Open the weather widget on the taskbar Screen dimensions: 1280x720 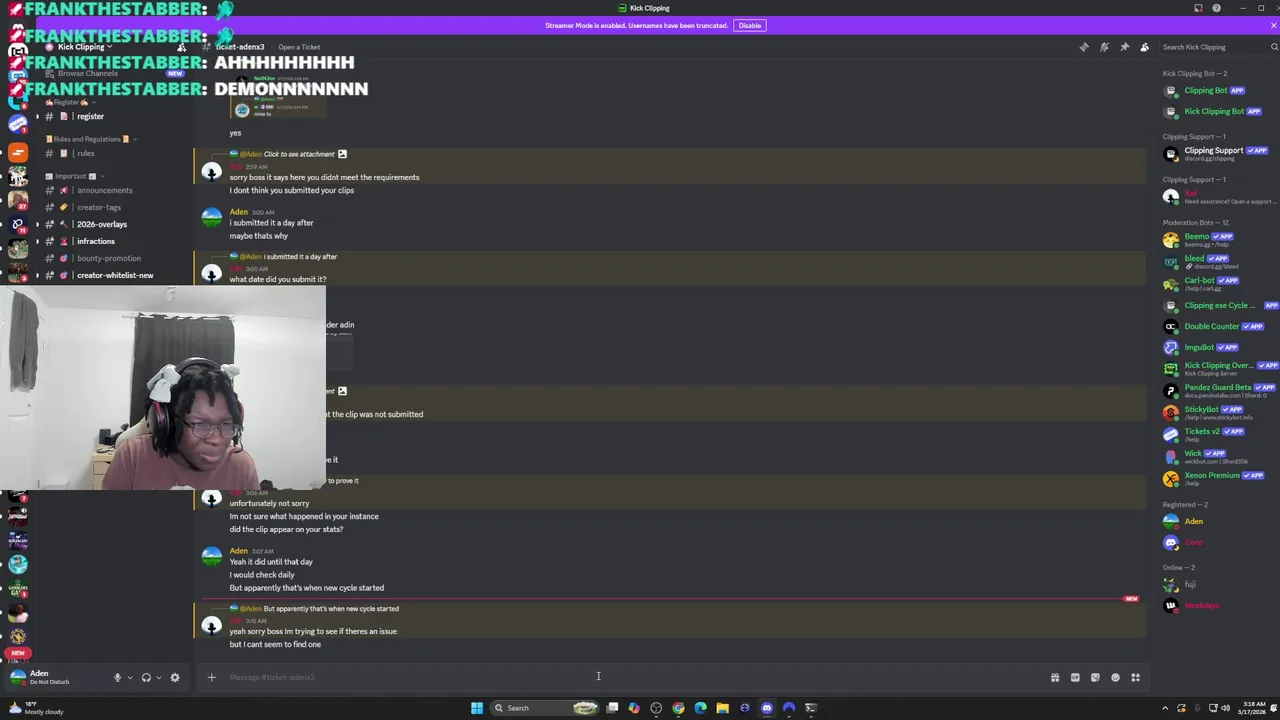tap(36, 708)
